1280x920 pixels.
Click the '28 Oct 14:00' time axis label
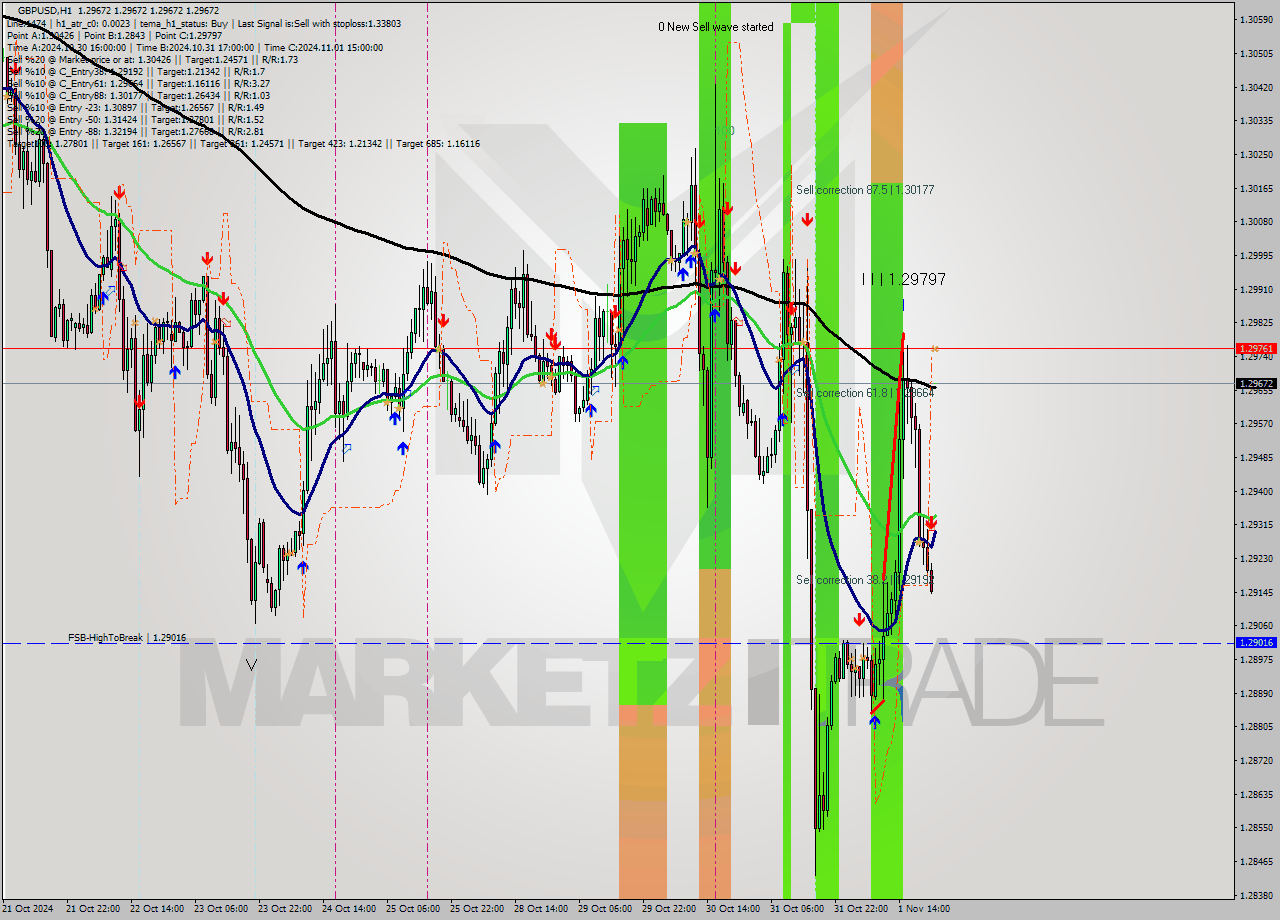click(541, 909)
